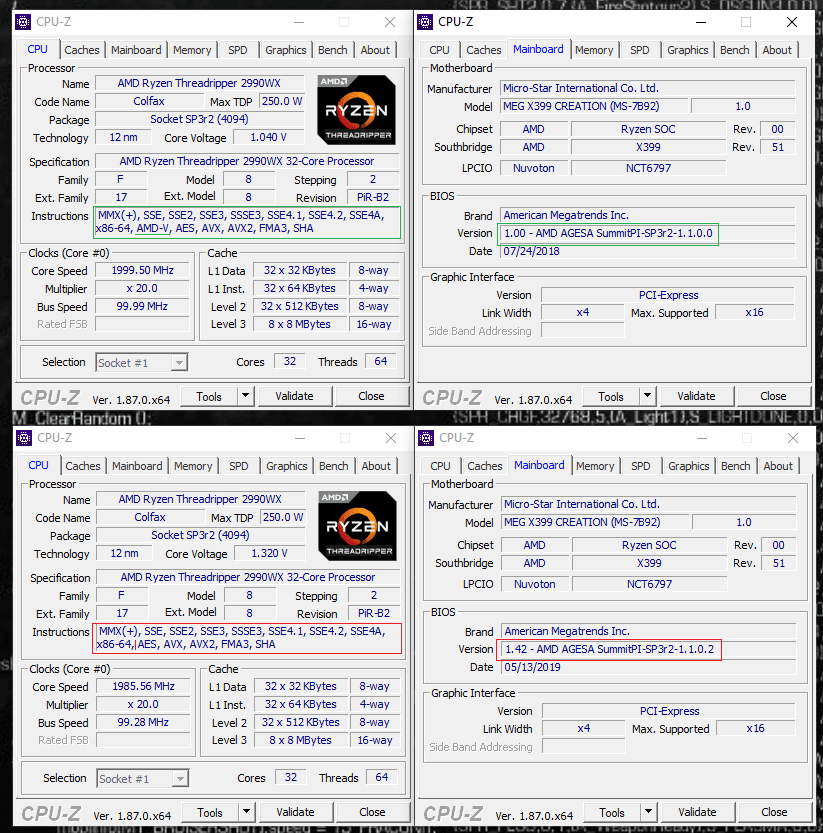Click Cores 32 field in bottom-left window
The image size is (823, 833).
291,777
